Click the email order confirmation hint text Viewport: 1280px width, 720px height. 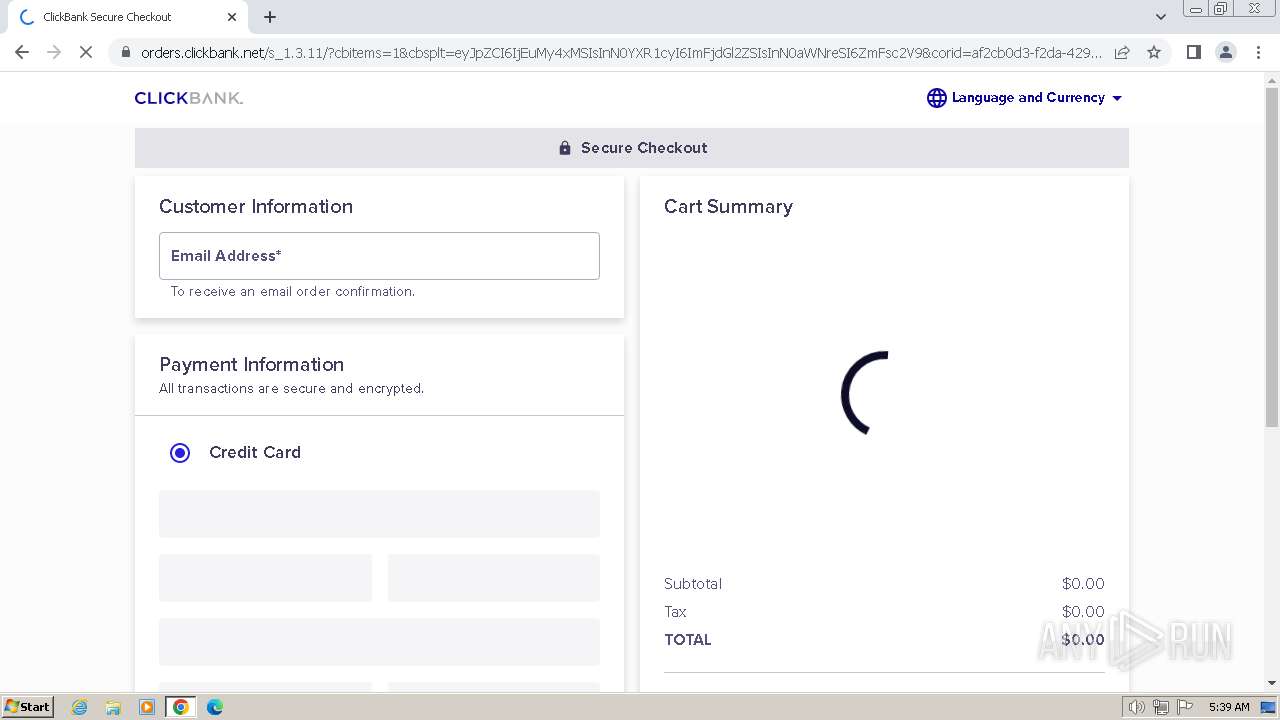tap(293, 292)
